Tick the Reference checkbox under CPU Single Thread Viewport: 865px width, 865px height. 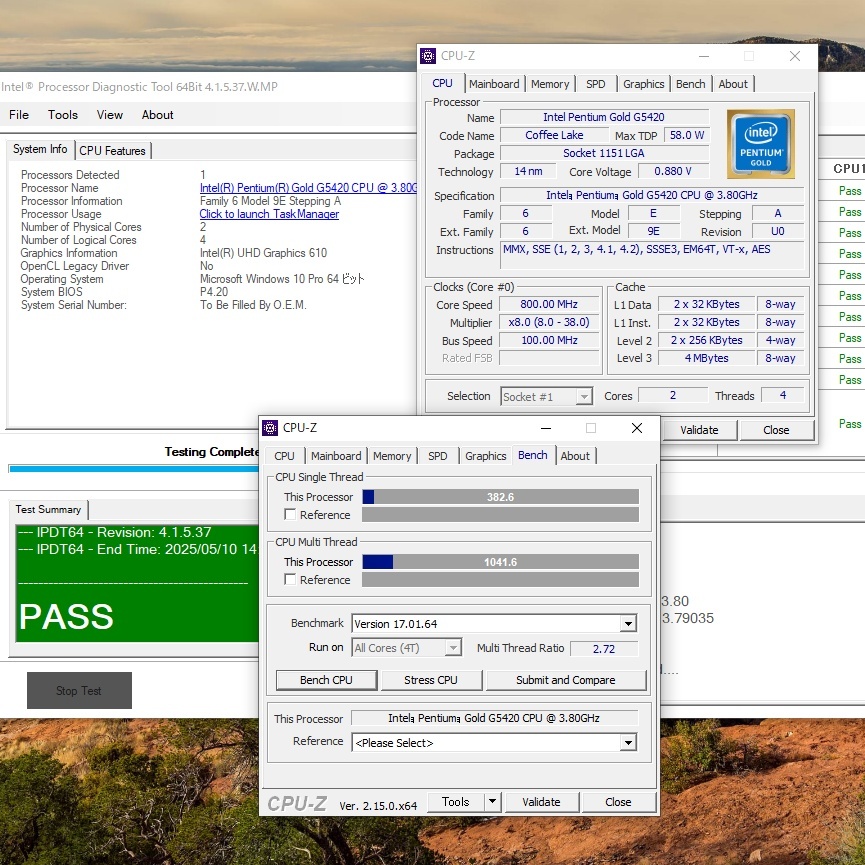[x=290, y=514]
